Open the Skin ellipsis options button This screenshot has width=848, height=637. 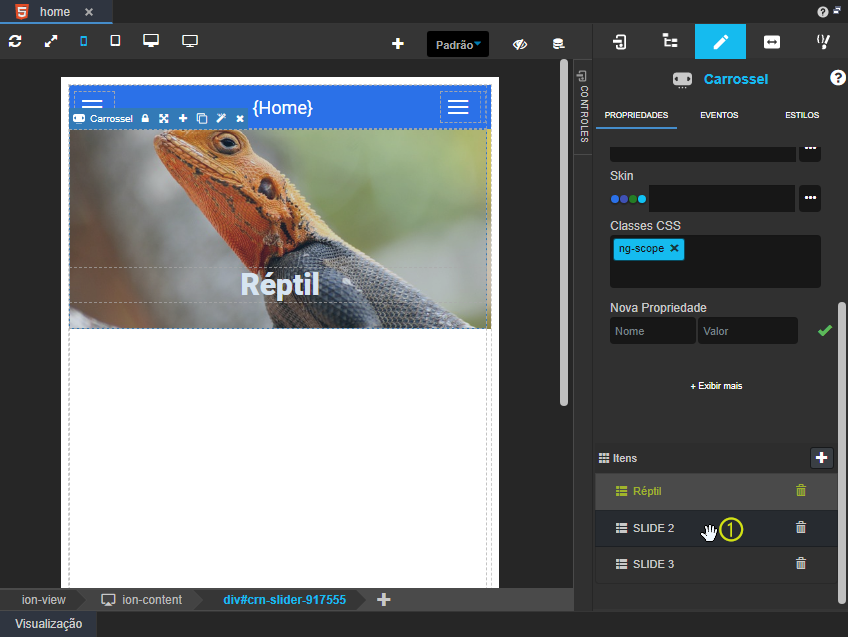[810, 198]
